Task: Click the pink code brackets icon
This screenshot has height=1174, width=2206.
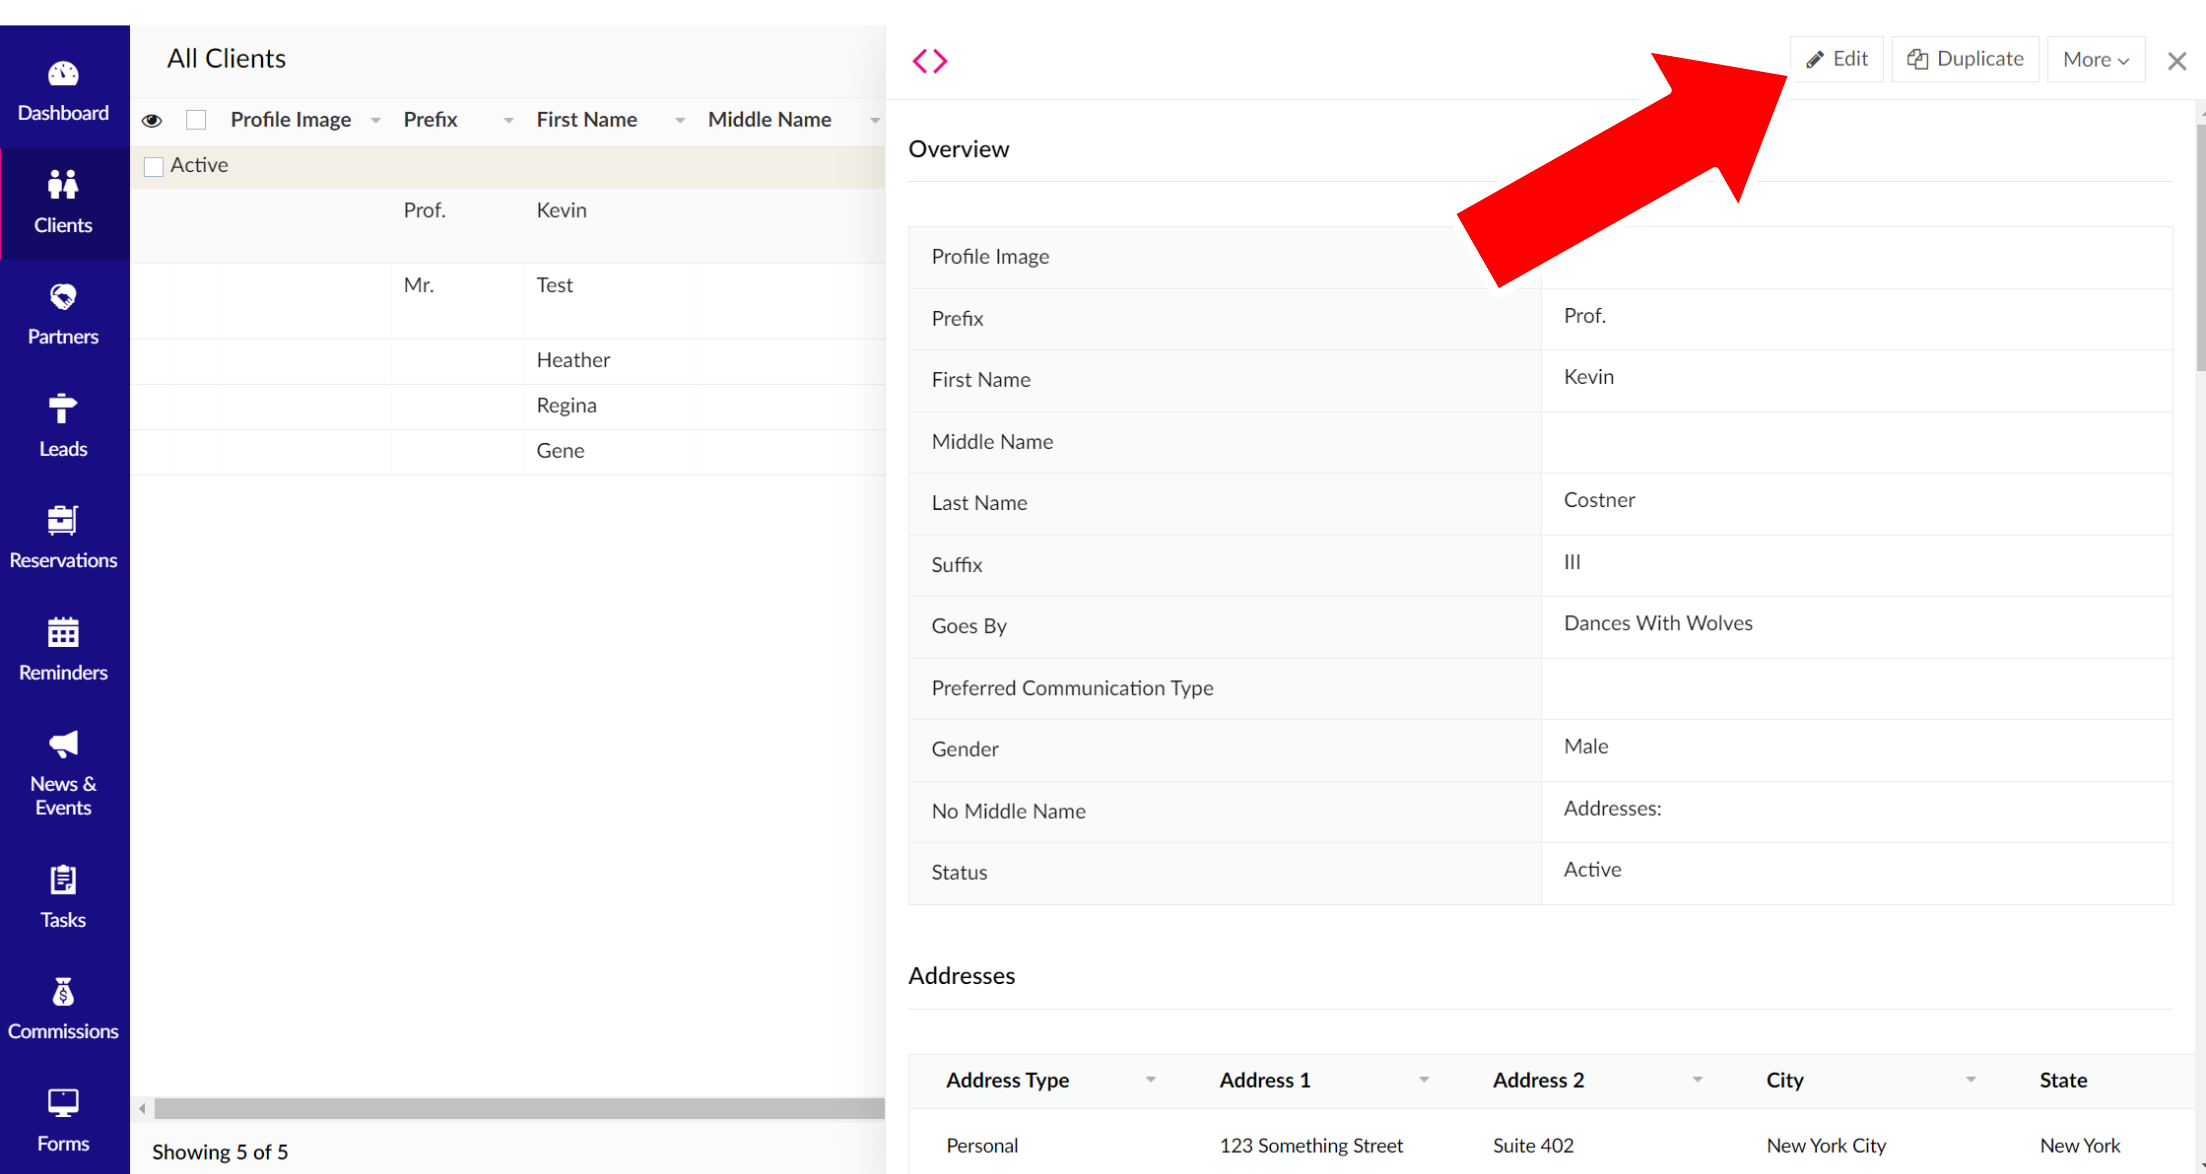Action: coord(929,61)
